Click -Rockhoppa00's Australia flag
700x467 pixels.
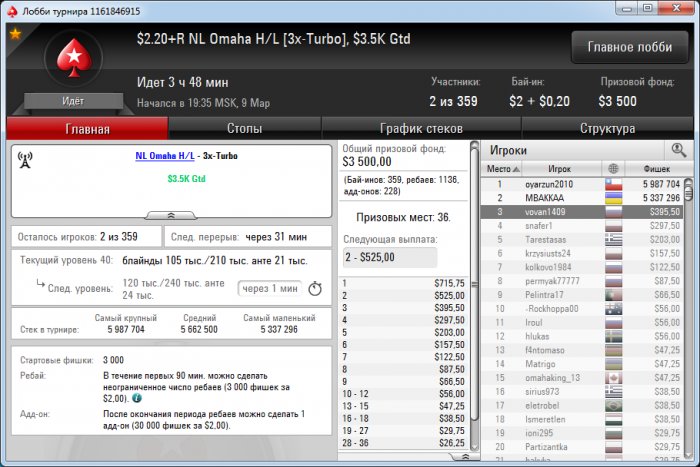[x=614, y=309]
